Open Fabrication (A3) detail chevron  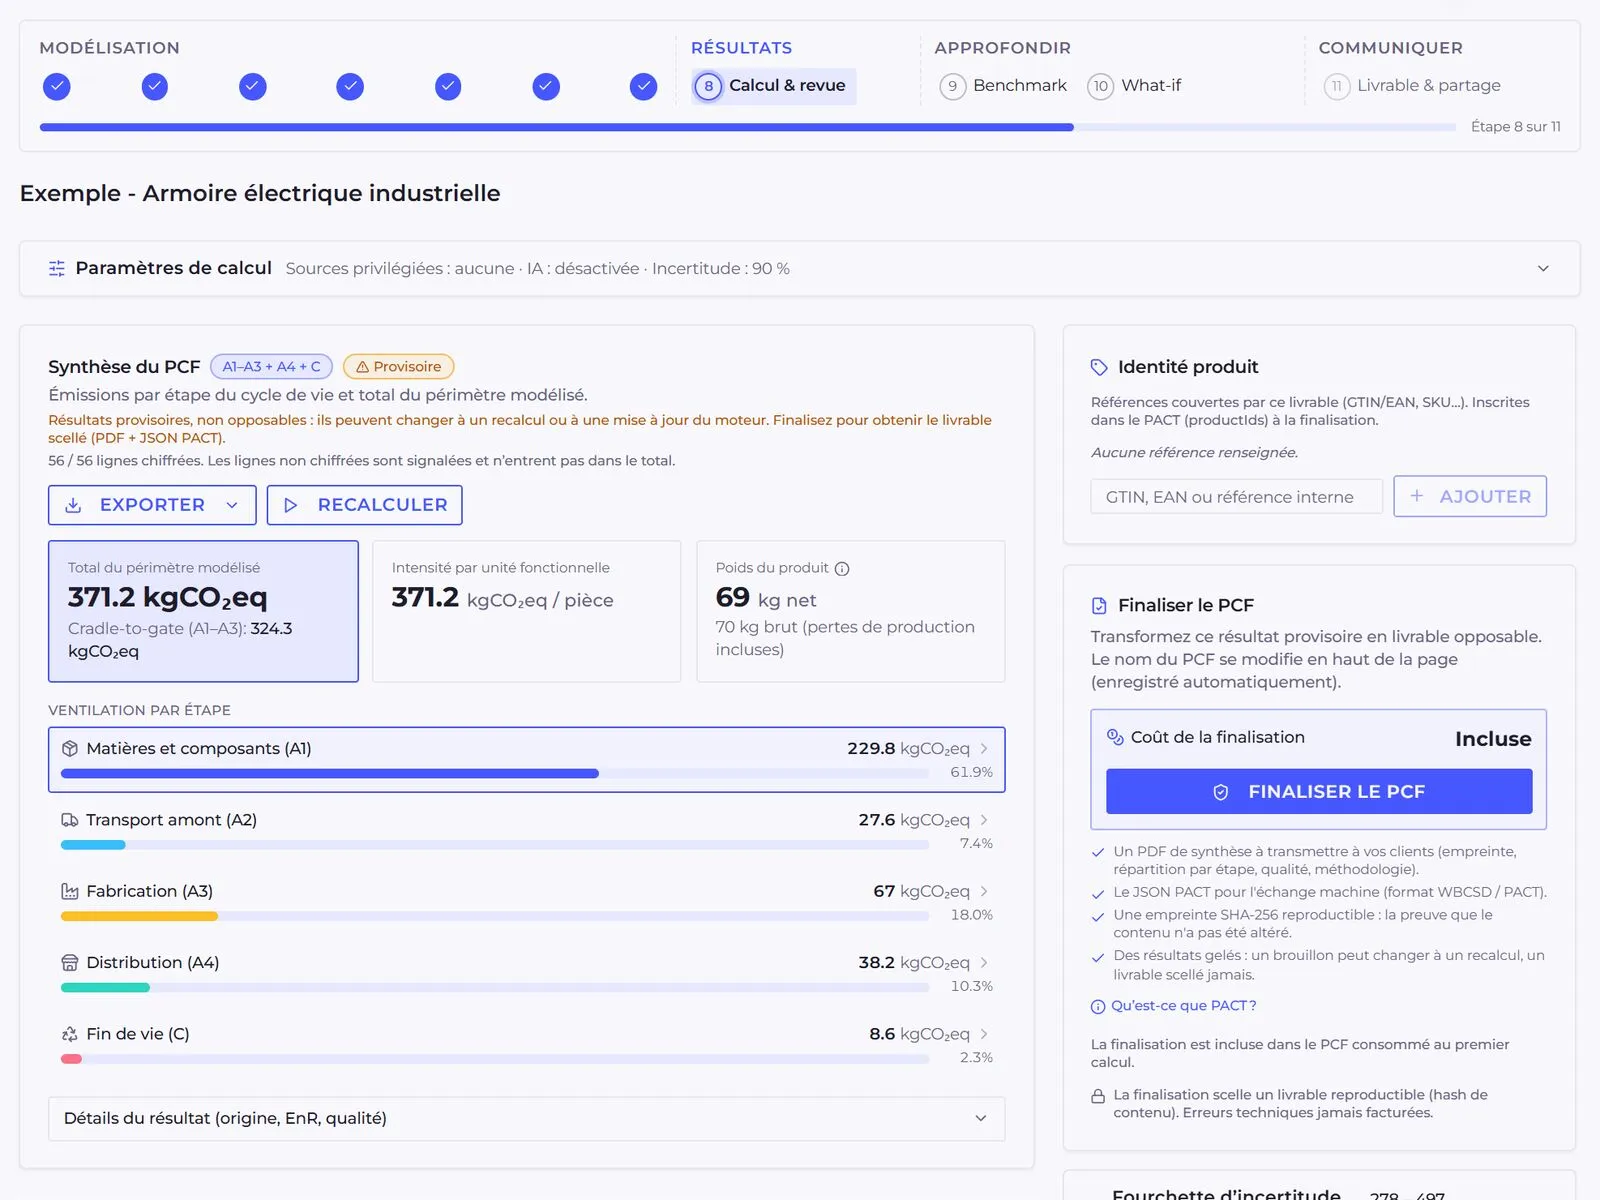pos(984,891)
